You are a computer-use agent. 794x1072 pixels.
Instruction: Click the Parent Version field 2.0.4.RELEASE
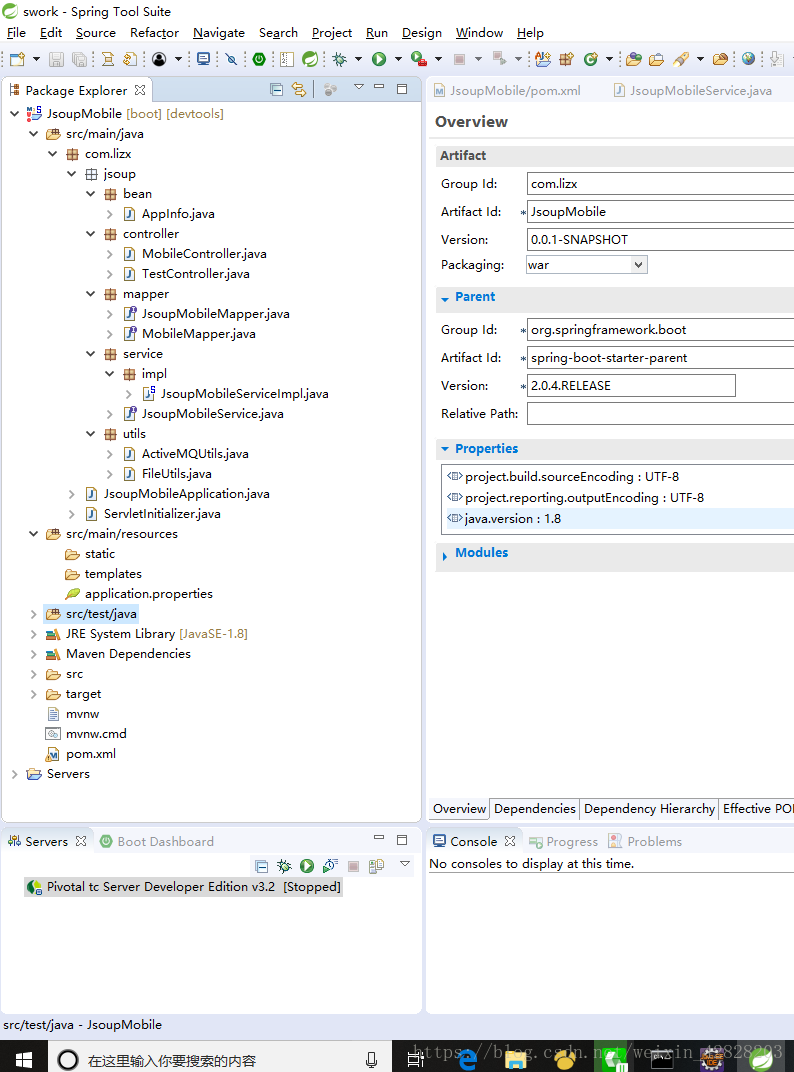click(631, 386)
